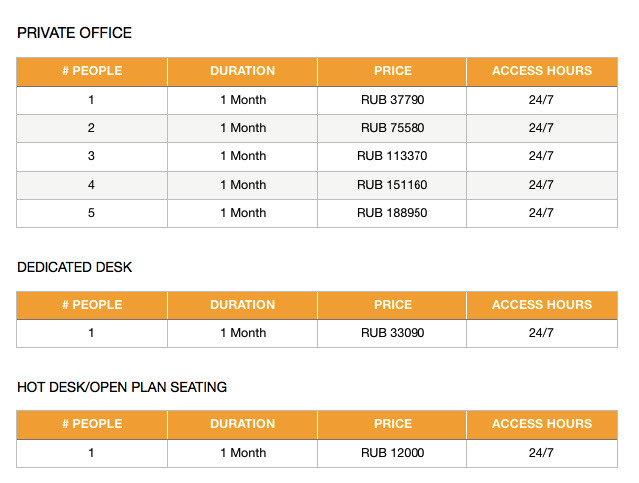Click PRICE header in Hot Desk table
The image size is (639, 483).
tap(393, 424)
